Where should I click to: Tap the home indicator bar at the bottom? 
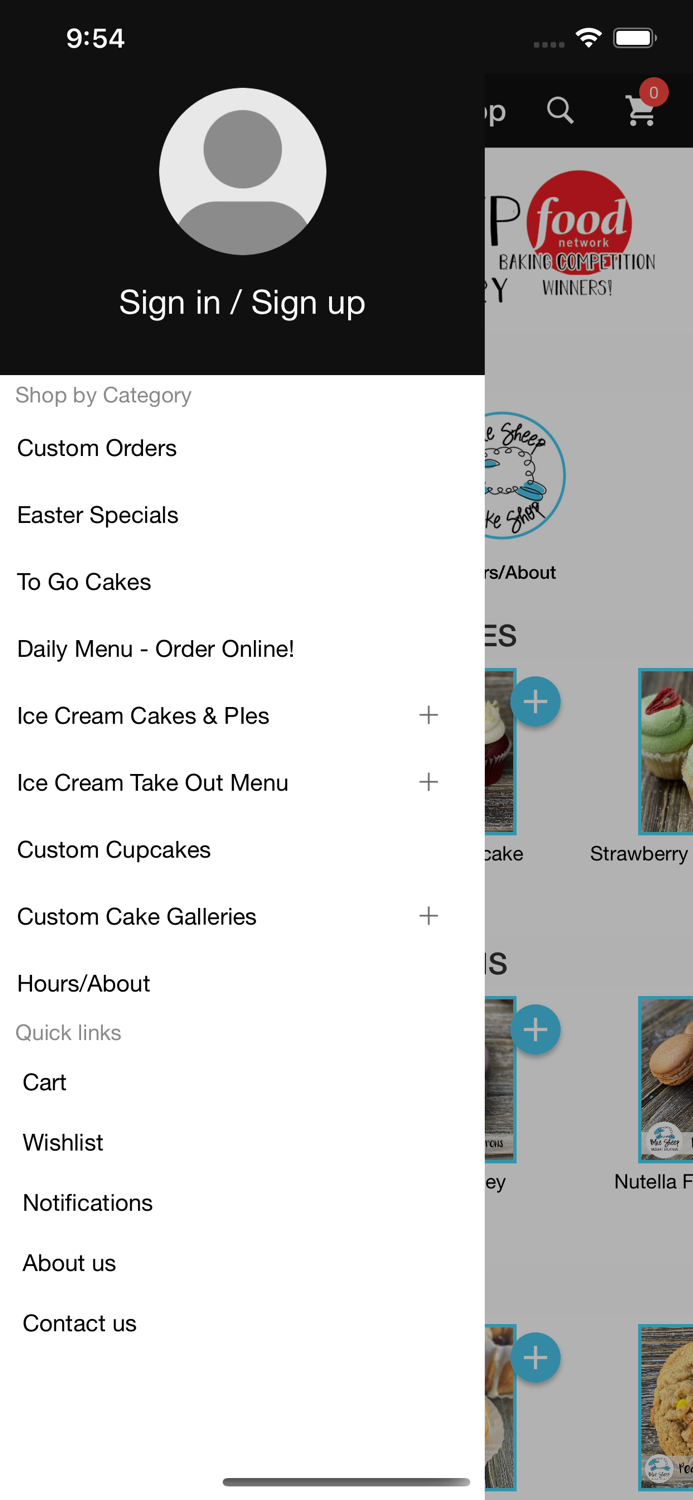[x=346, y=1483]
